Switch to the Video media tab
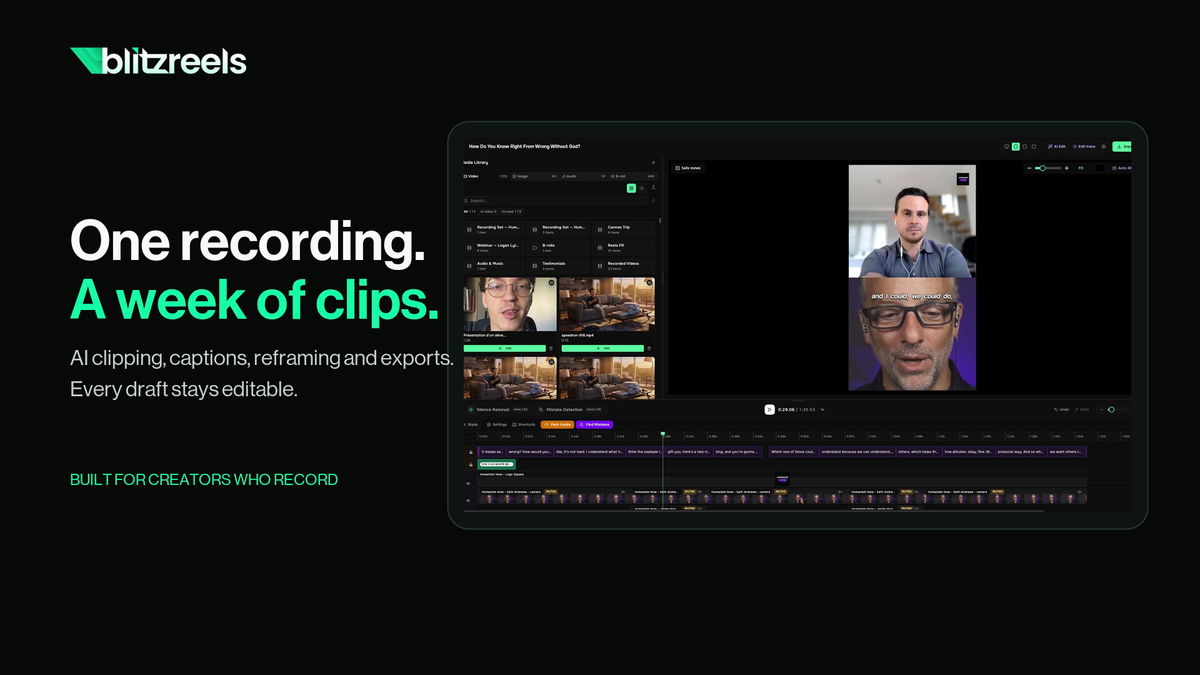This screenshot has height=675, width=1200. coord(486,176)
